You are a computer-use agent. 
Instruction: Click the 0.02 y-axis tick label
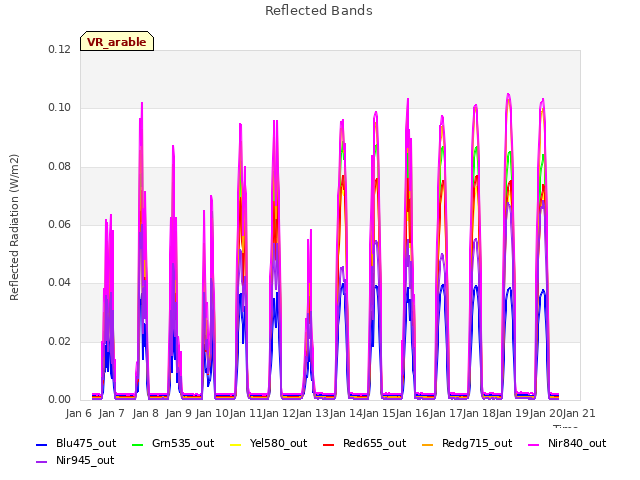60,341
